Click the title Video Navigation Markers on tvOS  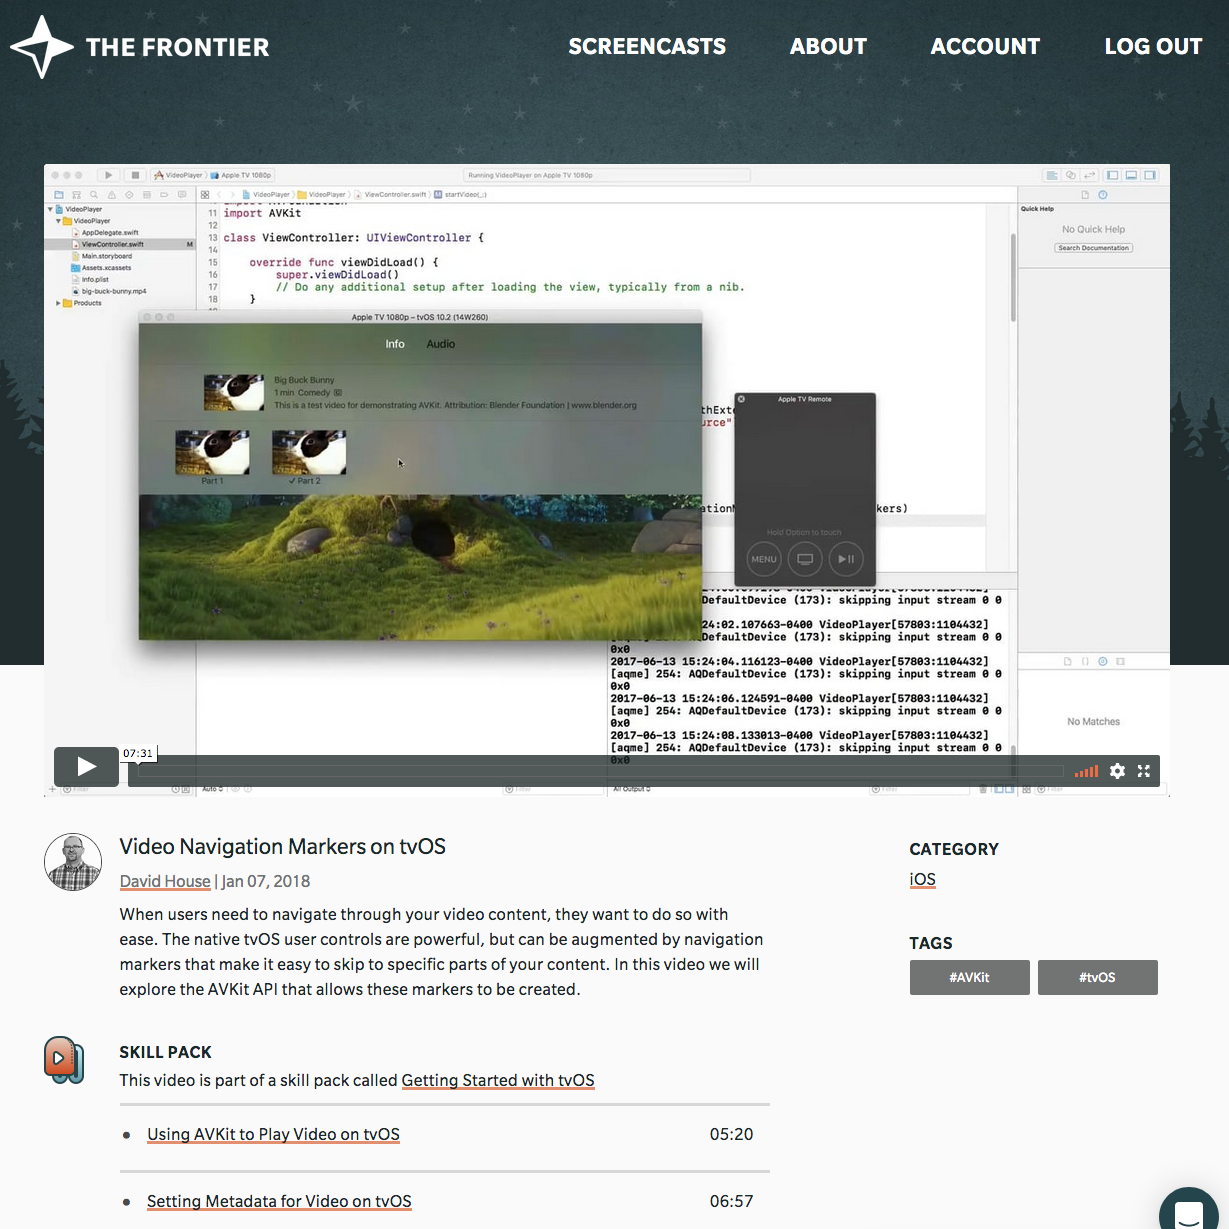click(x=283, y=846)
